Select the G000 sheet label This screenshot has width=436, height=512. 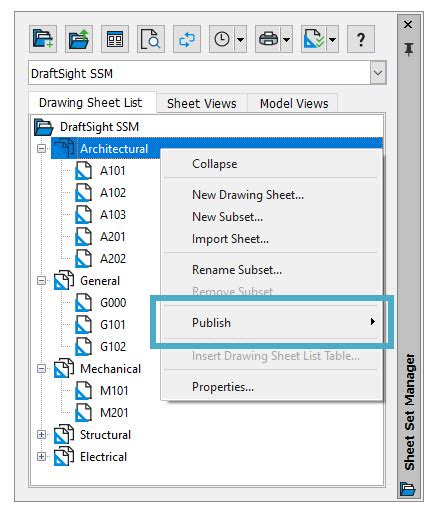point(113,303)
